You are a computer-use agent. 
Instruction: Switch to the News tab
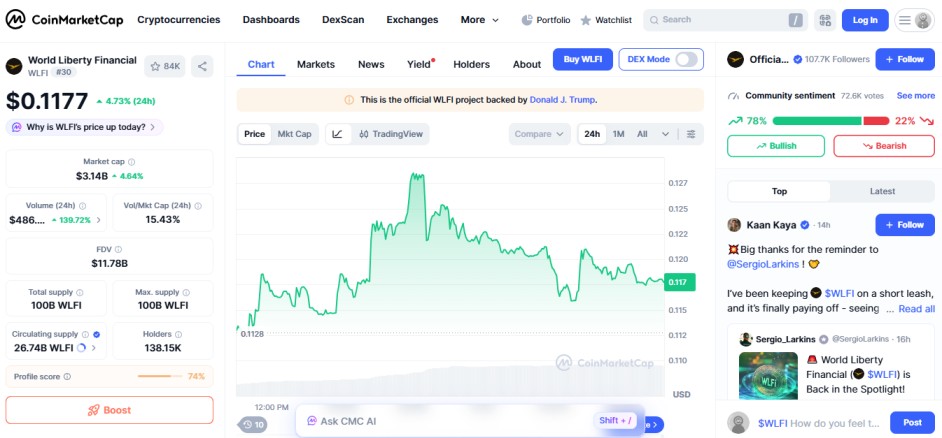371,64
